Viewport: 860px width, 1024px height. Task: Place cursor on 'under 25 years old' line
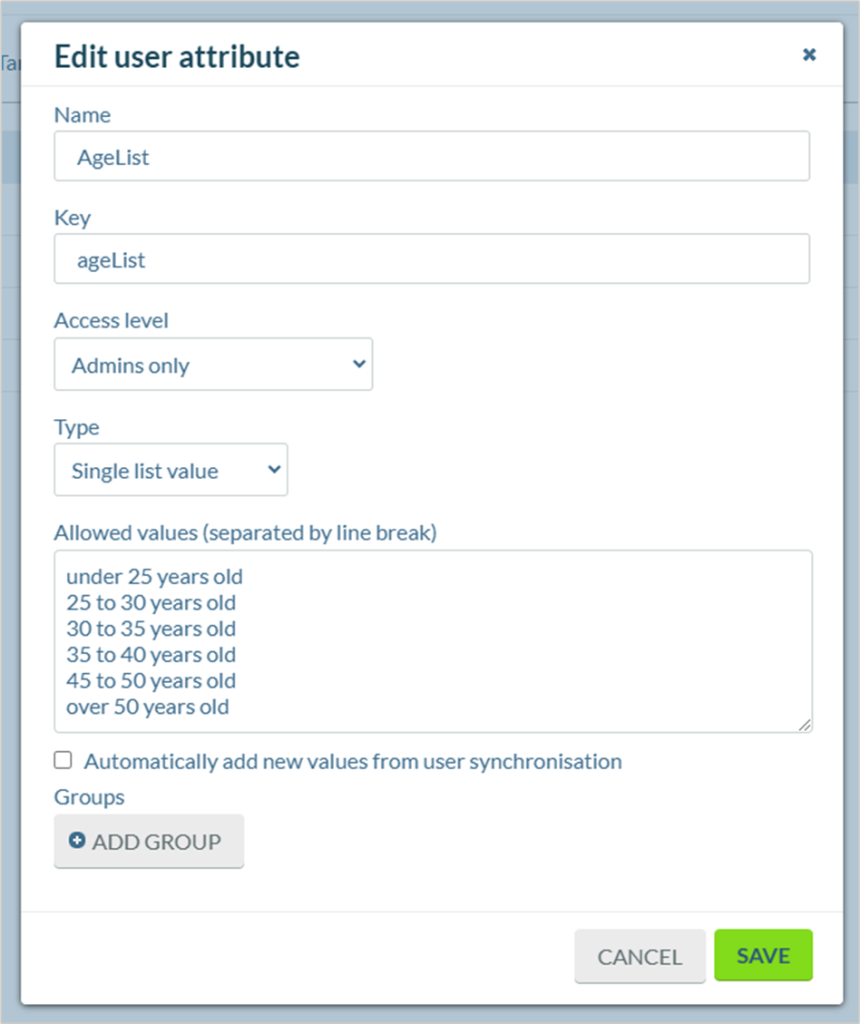coord(154,577)
